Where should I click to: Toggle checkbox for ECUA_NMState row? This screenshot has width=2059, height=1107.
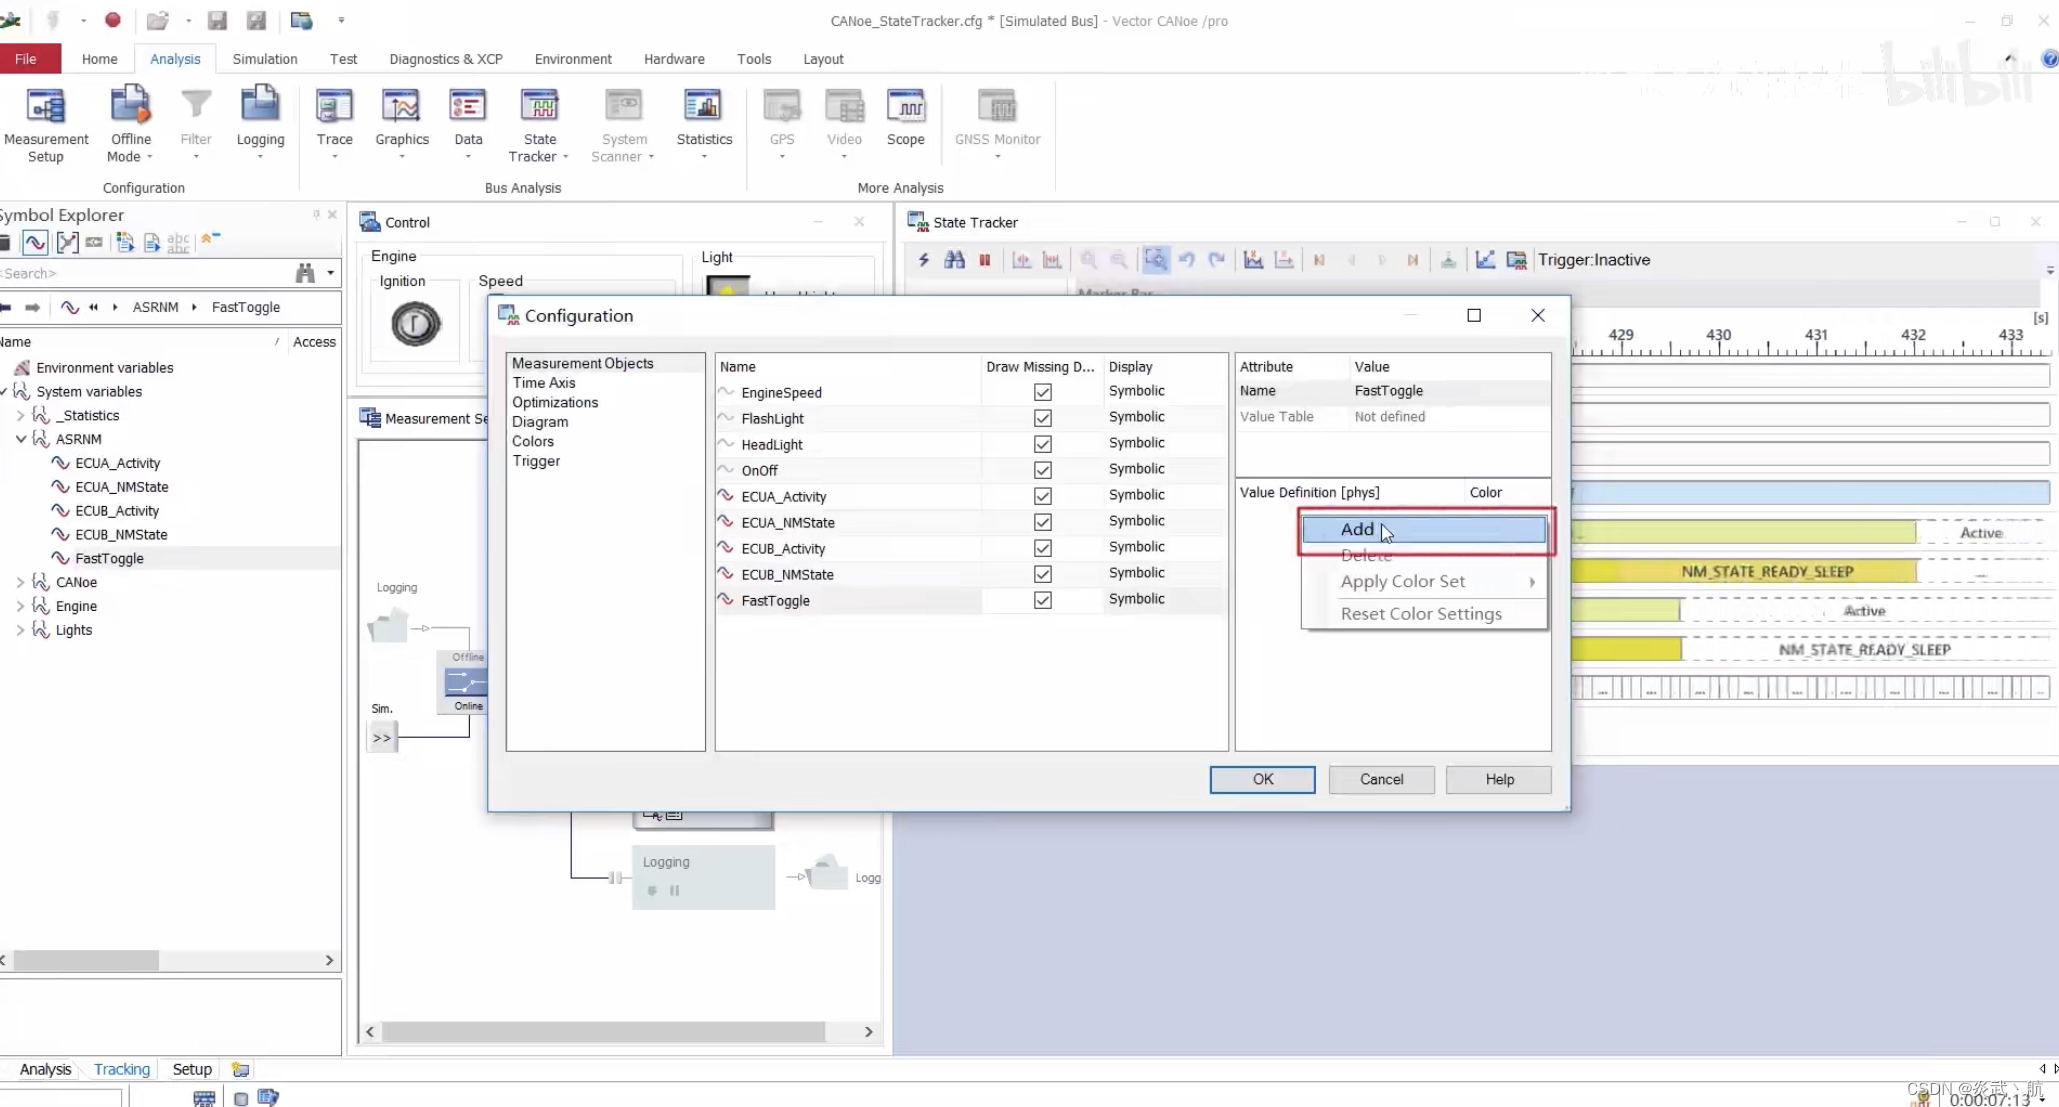[1042, 522]
